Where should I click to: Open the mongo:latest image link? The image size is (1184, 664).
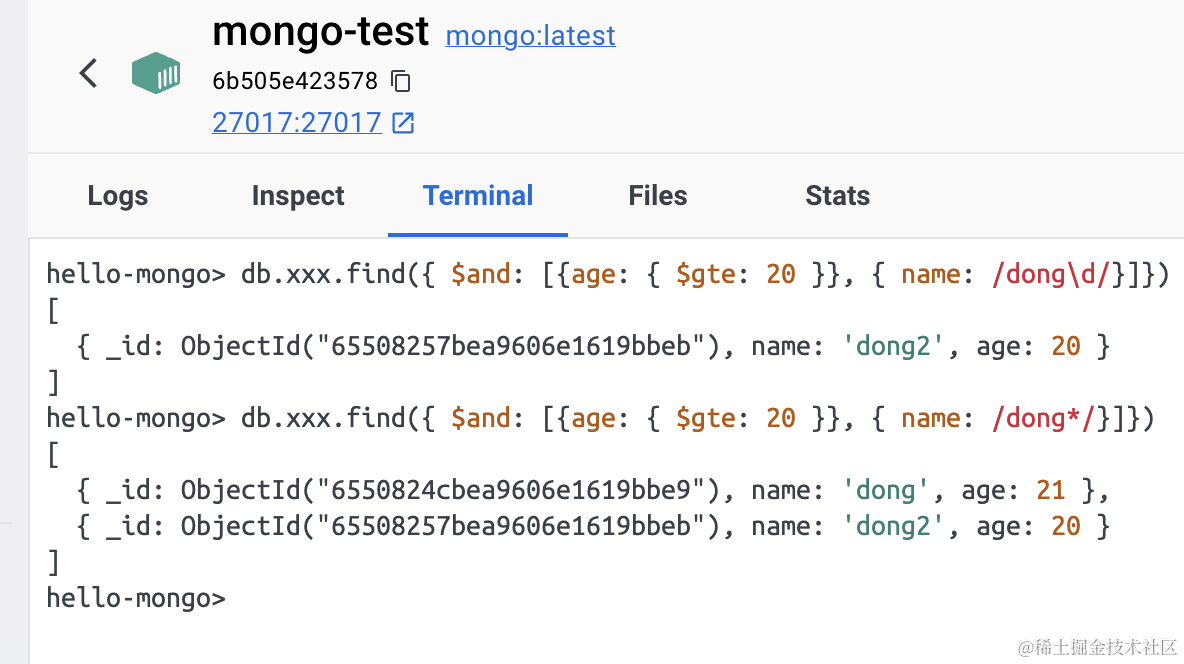(x=530, y=36)
